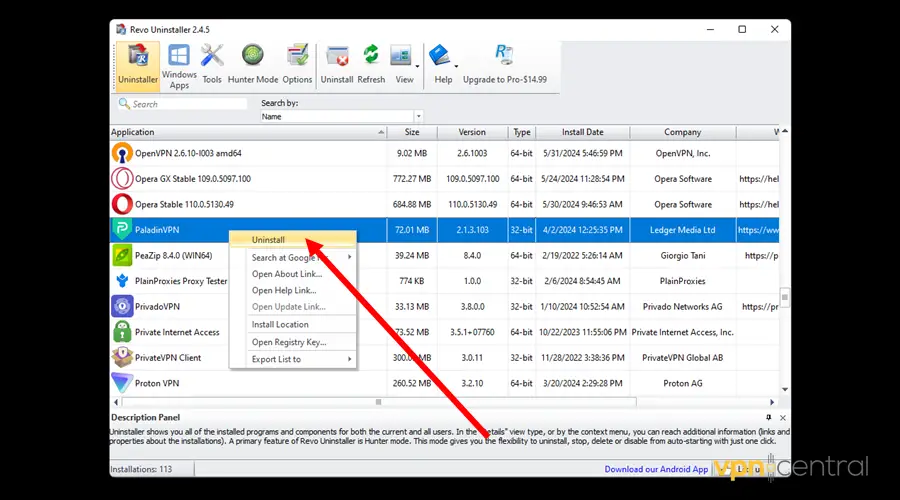Open the Search by Name dropdown

tap(418, 117)
